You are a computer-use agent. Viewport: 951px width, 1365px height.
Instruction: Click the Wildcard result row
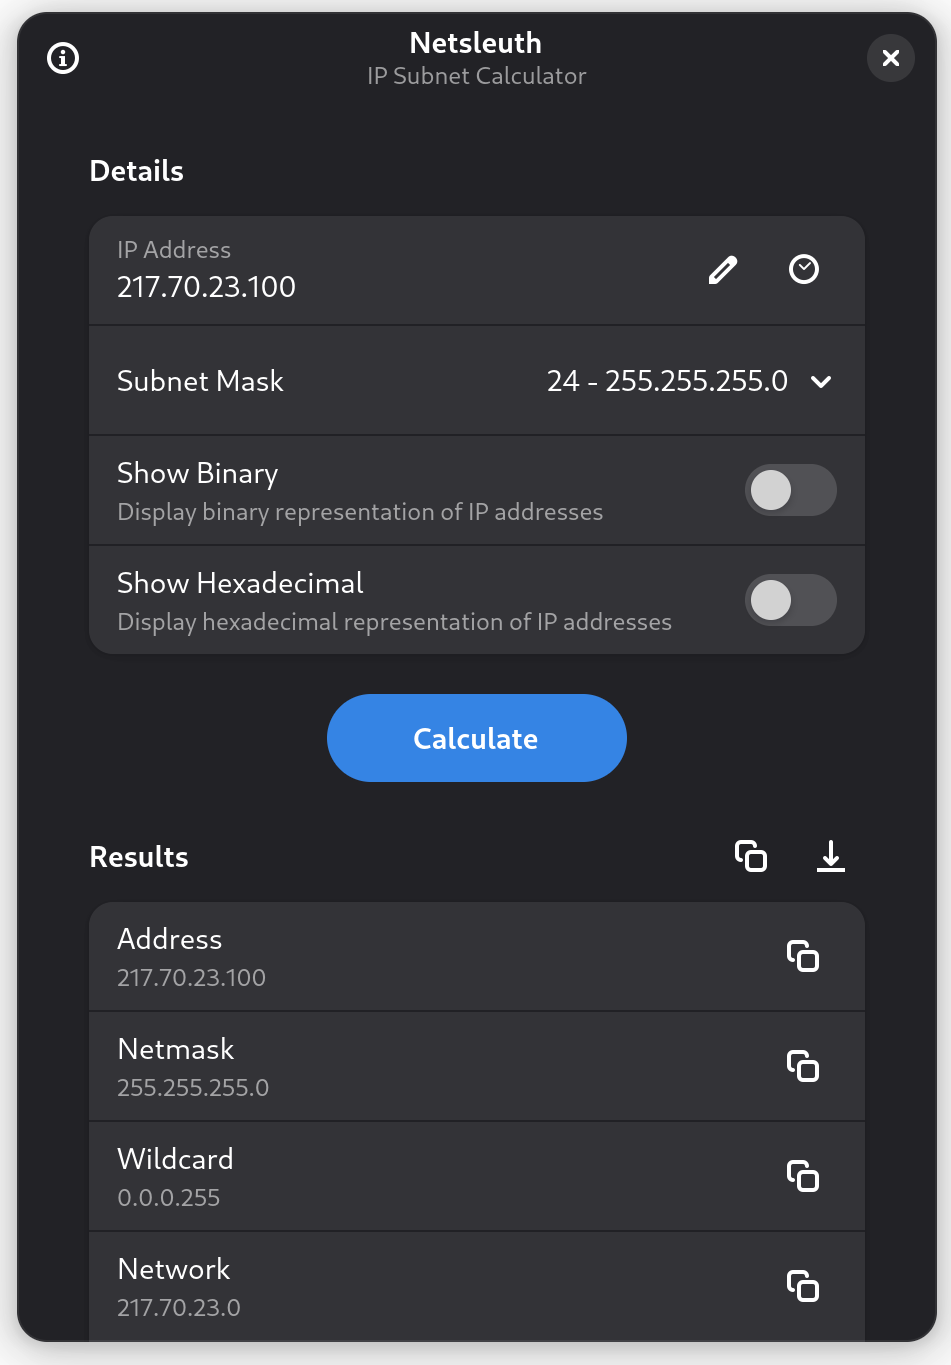pyautogui.click(x=400, y=1177)
